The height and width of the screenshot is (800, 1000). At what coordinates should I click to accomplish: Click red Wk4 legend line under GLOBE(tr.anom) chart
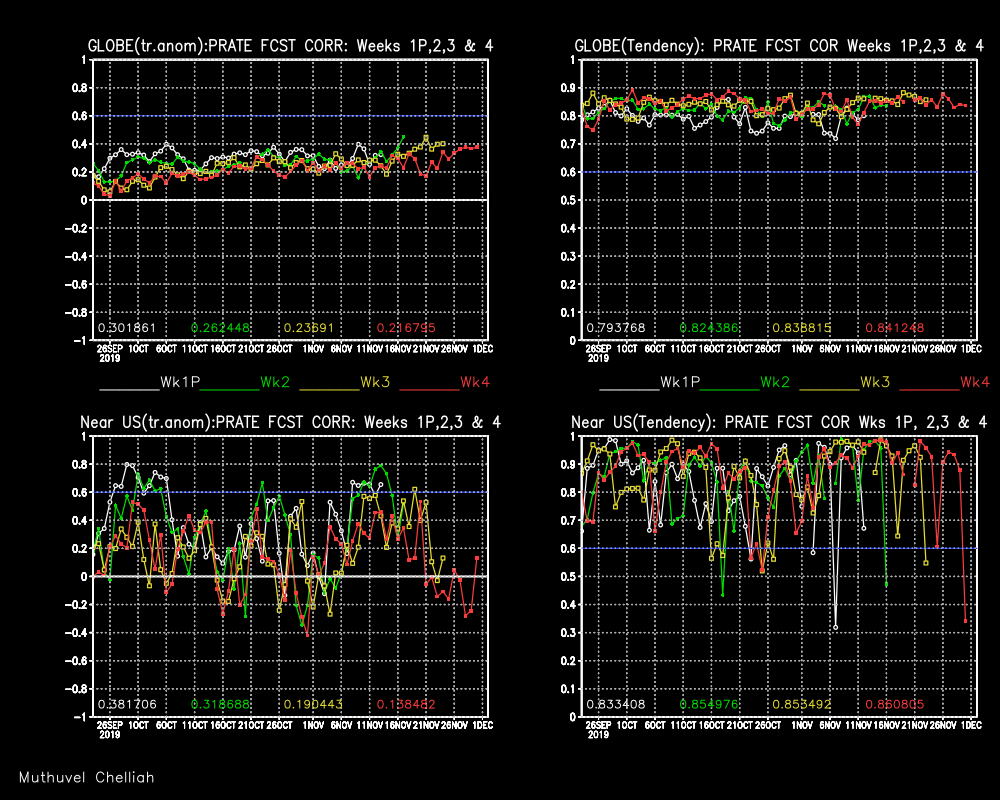tap(429, 389)
